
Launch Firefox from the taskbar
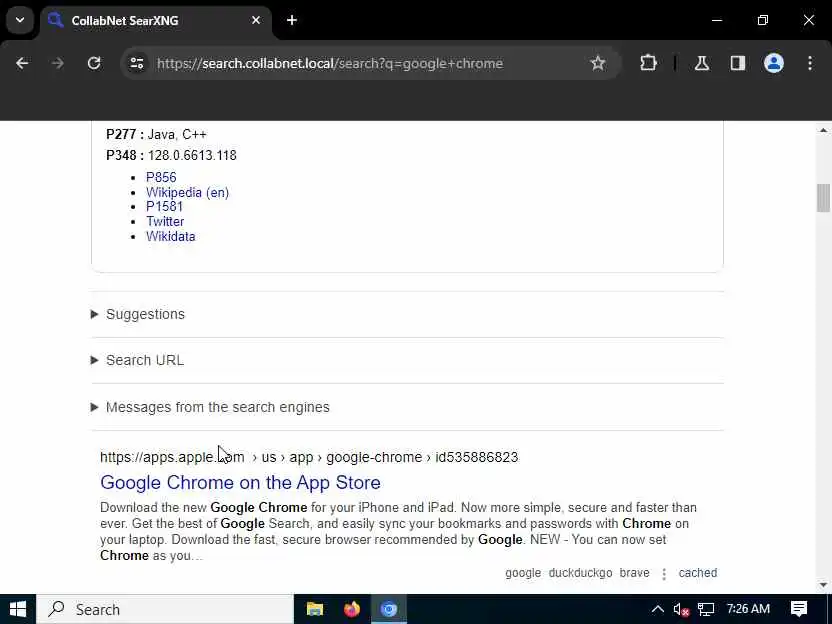point(351,609)
